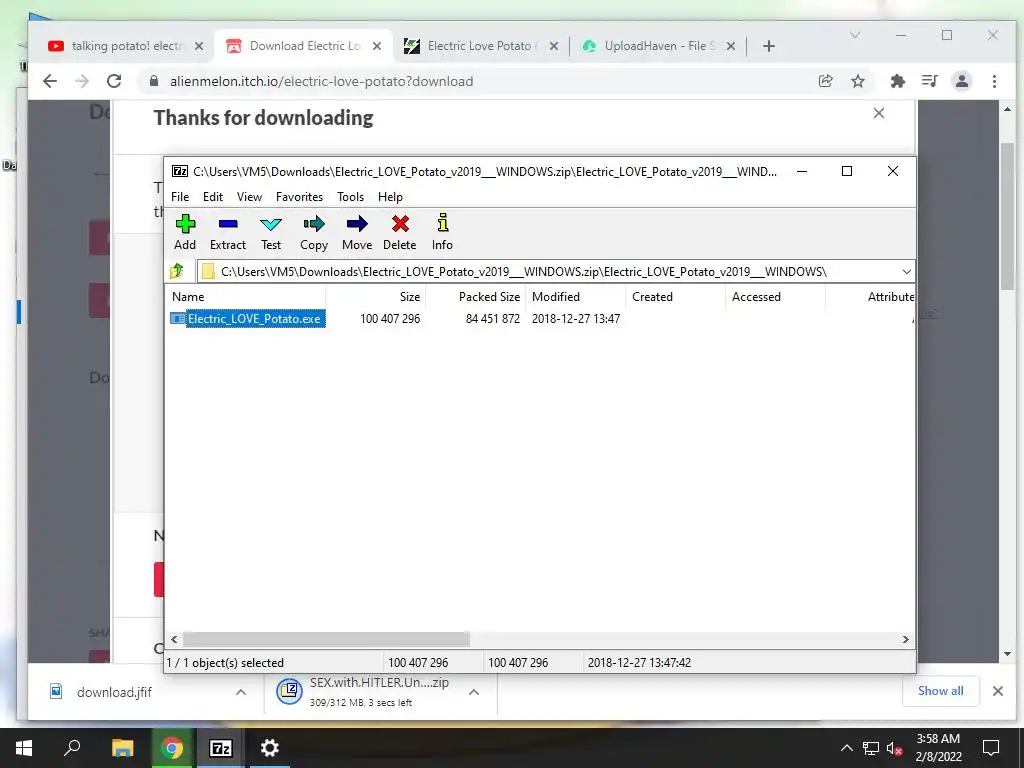Viewport: 1024px width, 768px height.
Task: Open the download.jfif download item
Action: [x=114, y=692]
